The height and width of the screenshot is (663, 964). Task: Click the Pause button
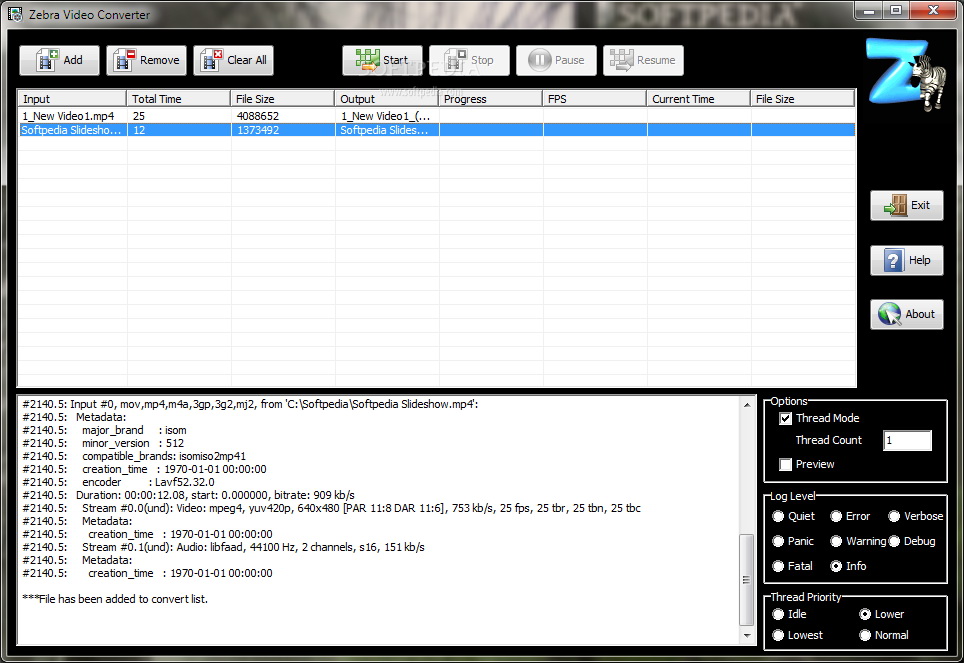[556, 60]
